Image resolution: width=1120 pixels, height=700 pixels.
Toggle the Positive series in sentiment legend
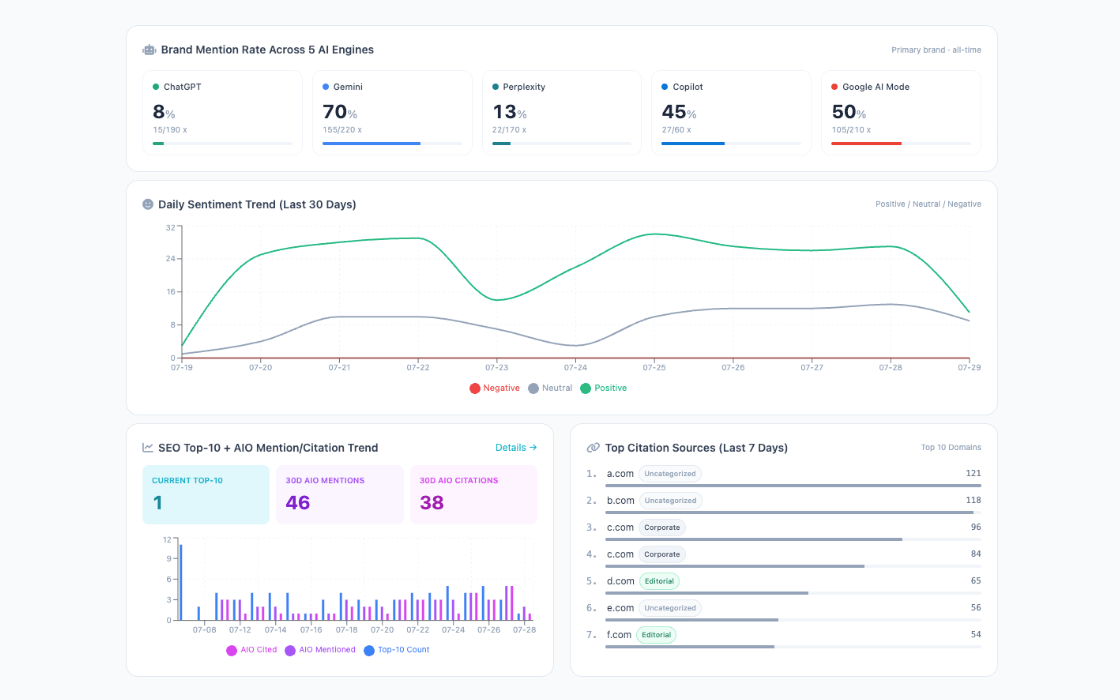[604, 388]
